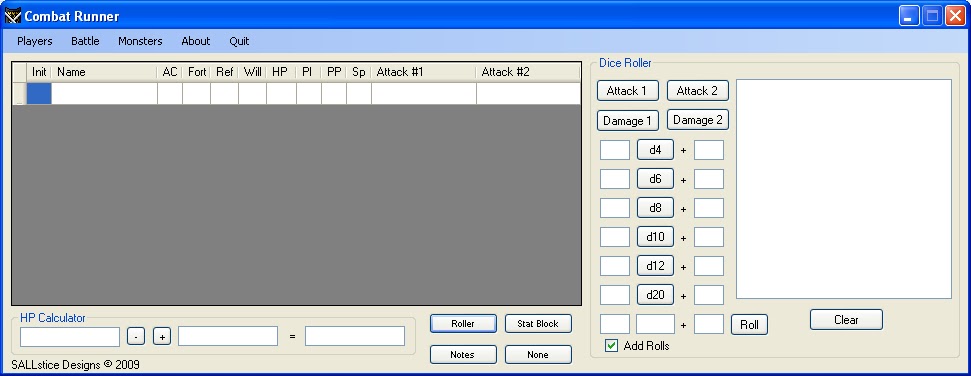
Task: Click the Fort column header
Action: tap(196, 72)
